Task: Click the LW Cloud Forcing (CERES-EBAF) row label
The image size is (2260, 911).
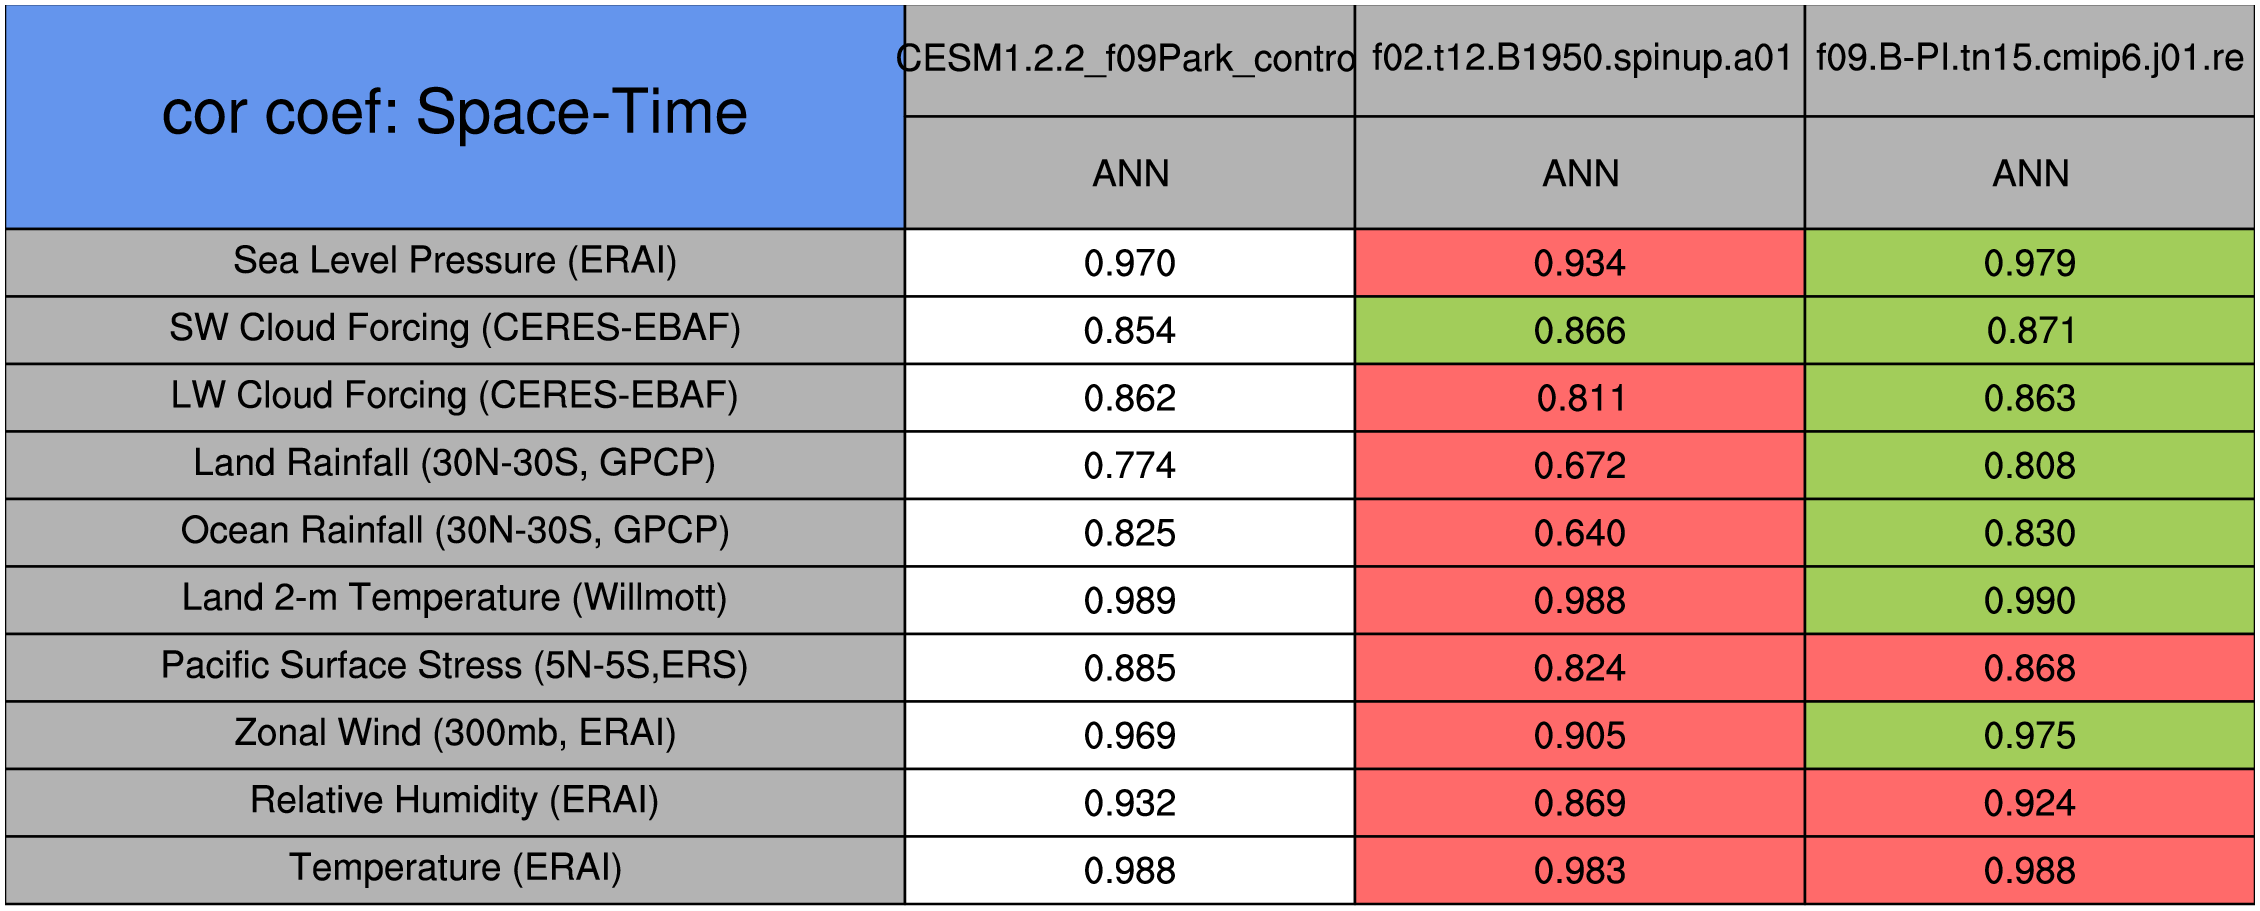Action: coord(455,397)
